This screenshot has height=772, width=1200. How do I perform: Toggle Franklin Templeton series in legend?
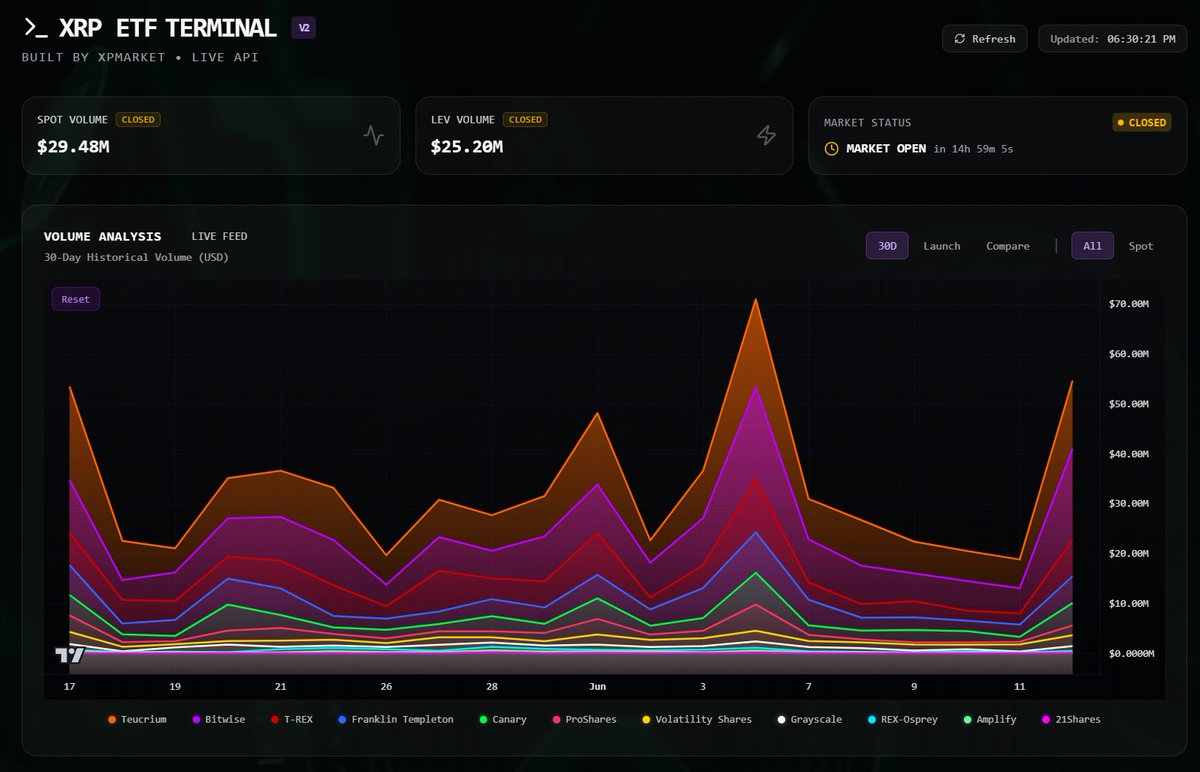pos(395,719)
